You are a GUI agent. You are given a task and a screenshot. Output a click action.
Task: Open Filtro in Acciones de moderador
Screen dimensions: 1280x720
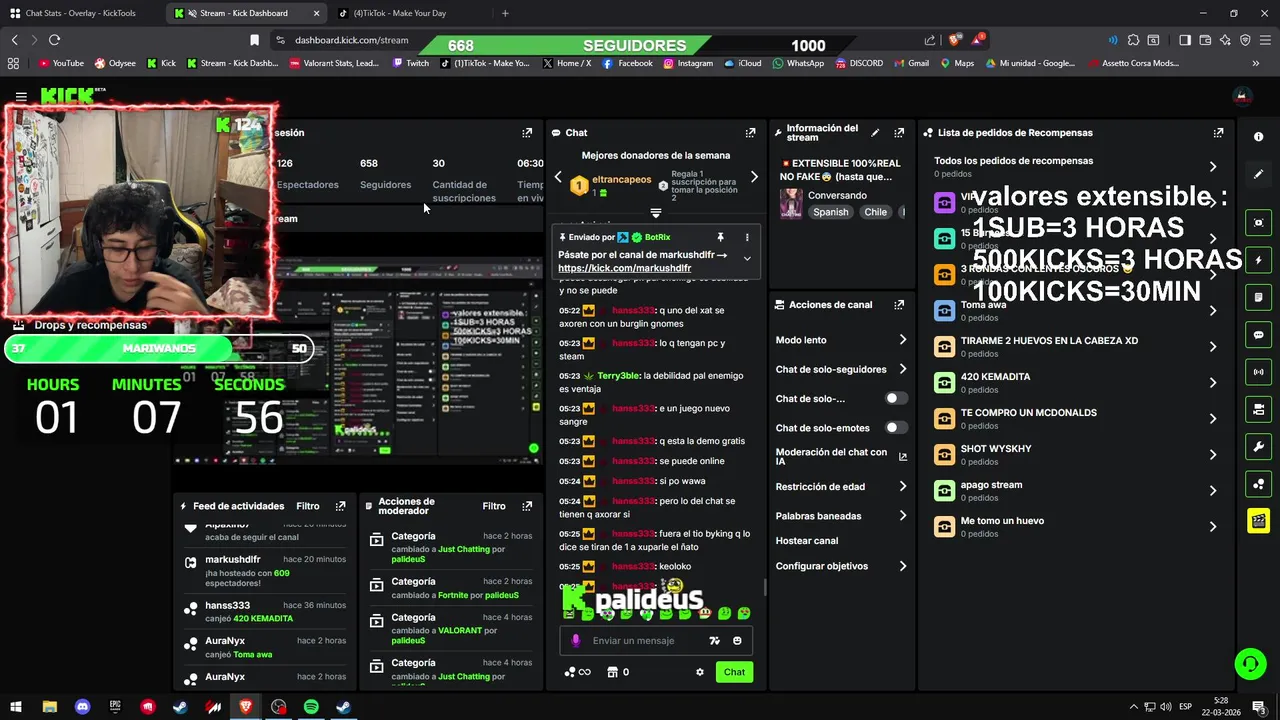pos(494,506)
